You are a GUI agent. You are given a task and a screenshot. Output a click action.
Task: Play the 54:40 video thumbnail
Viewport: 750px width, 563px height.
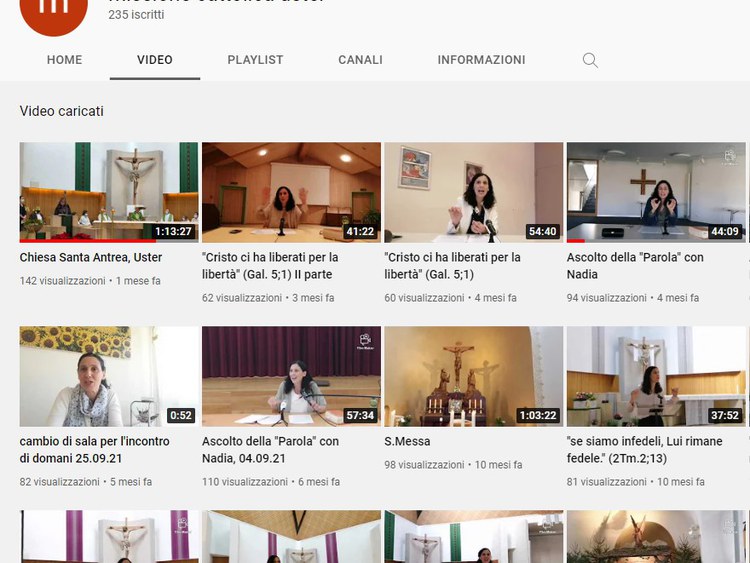[474, 192]
